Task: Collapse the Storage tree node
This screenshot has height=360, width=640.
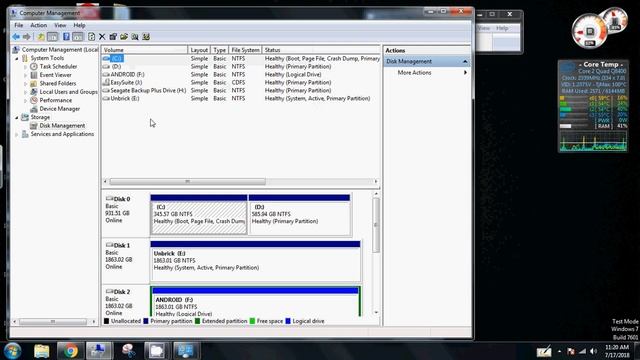Action: [17, 118]
